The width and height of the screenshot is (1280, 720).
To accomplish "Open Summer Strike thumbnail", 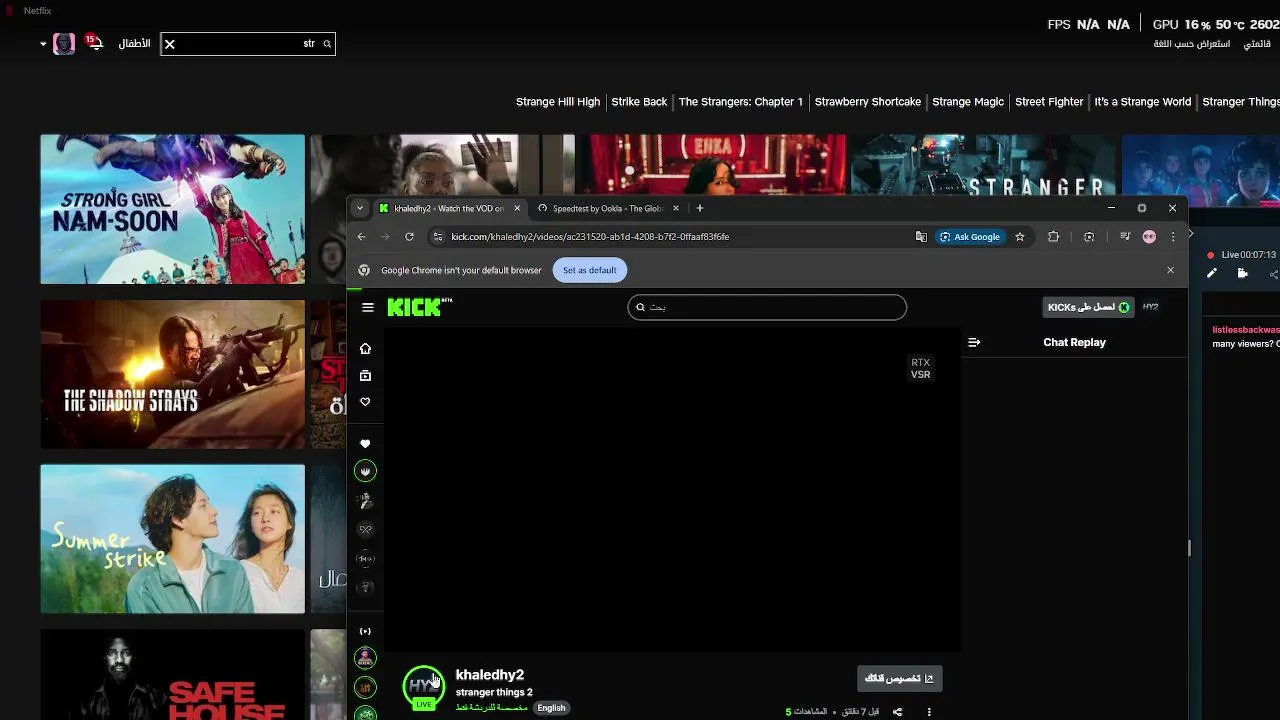I will [x=172, y=539].
